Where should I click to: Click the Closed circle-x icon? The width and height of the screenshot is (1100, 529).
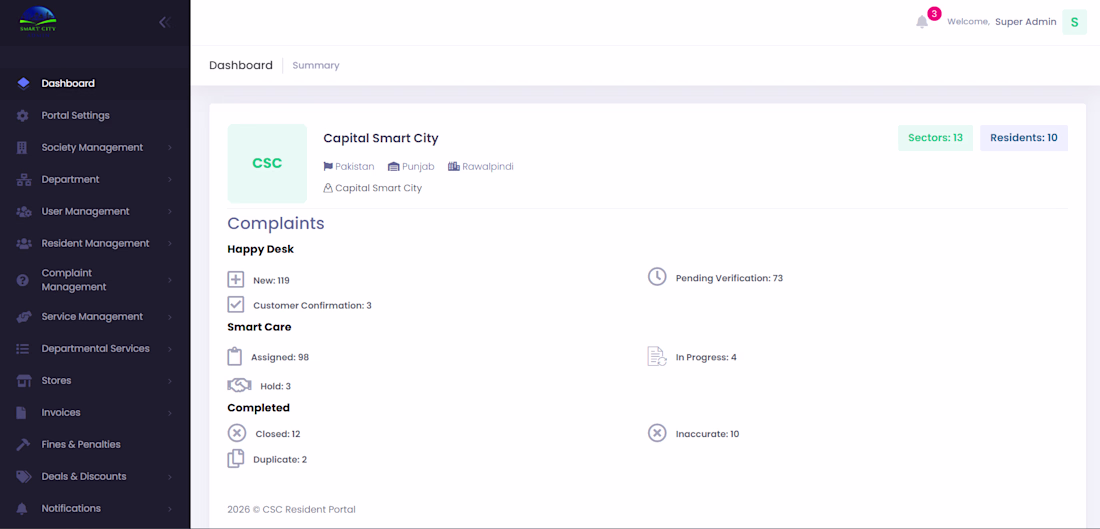click(x=237, y=433)
